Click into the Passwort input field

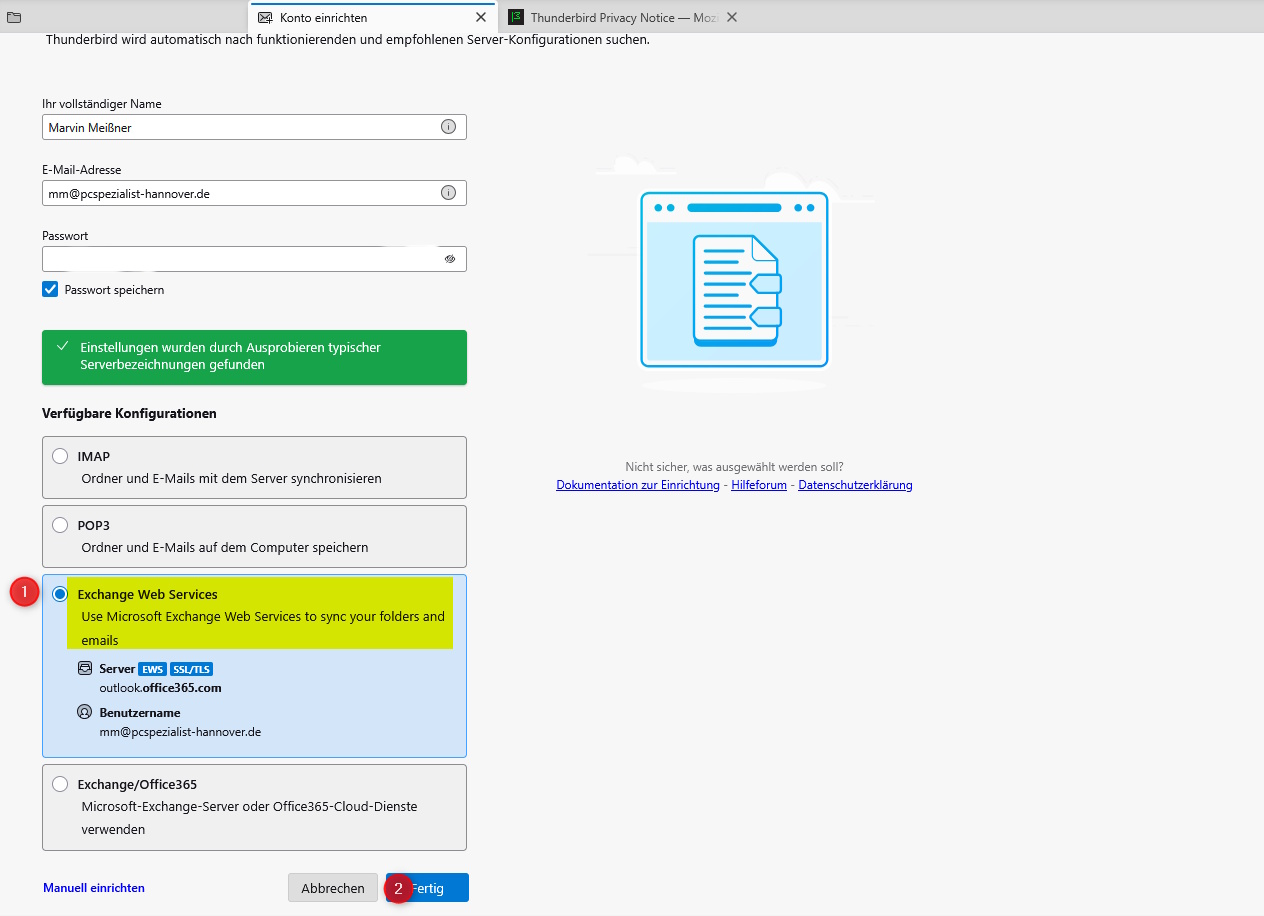pyautogui.click(x=240, y=259)
